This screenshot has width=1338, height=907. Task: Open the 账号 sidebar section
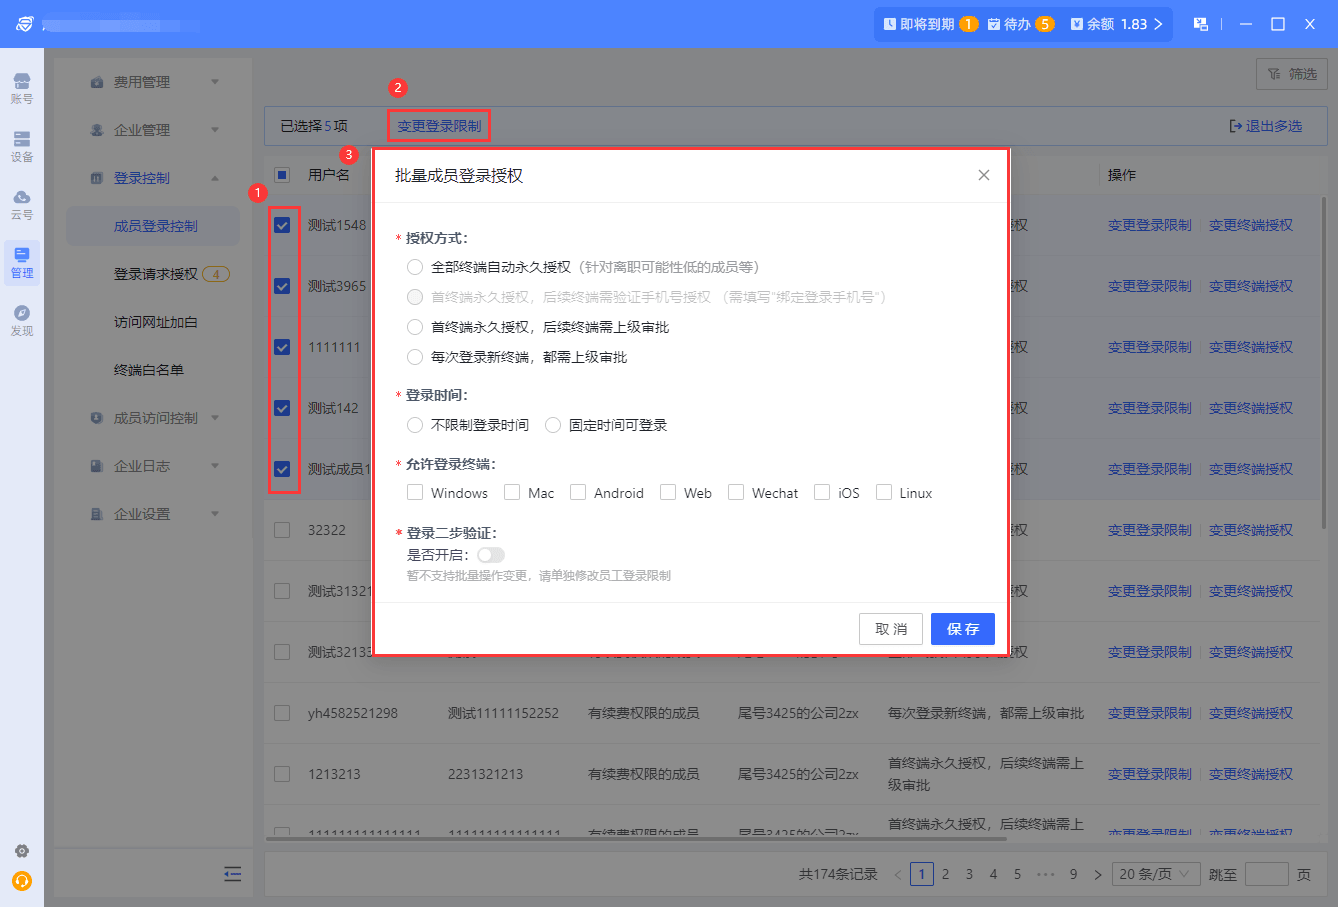tap(22, 88)
